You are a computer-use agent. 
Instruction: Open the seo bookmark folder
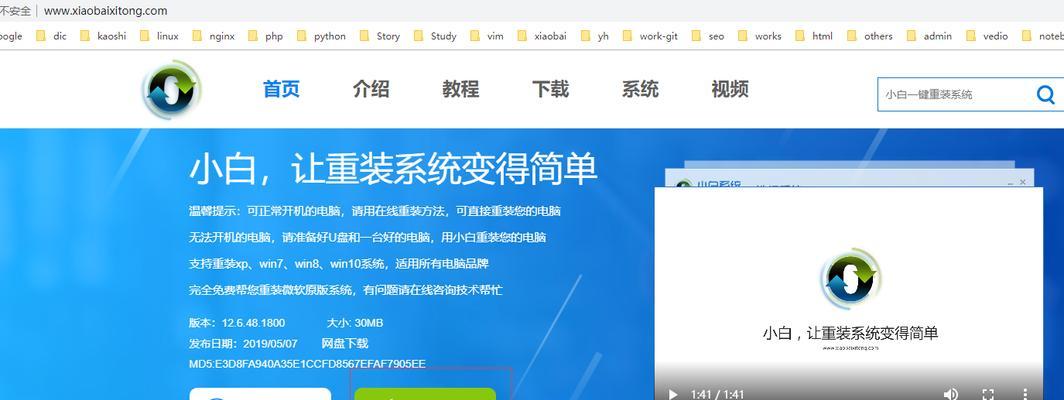(x=708, y=36)
